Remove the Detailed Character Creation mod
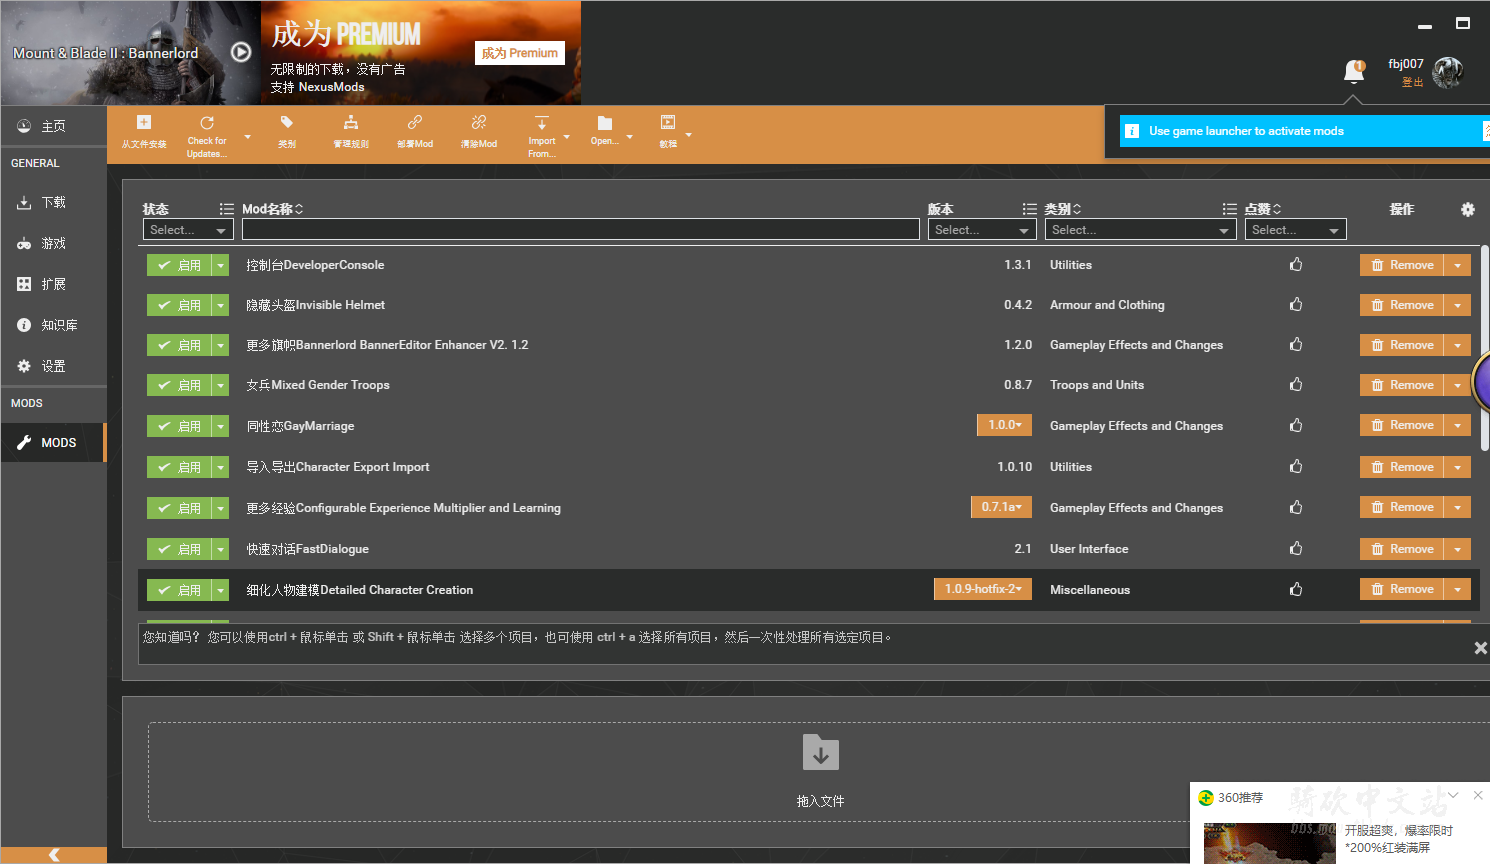1490x864 pixels. tap(1402, 589)
